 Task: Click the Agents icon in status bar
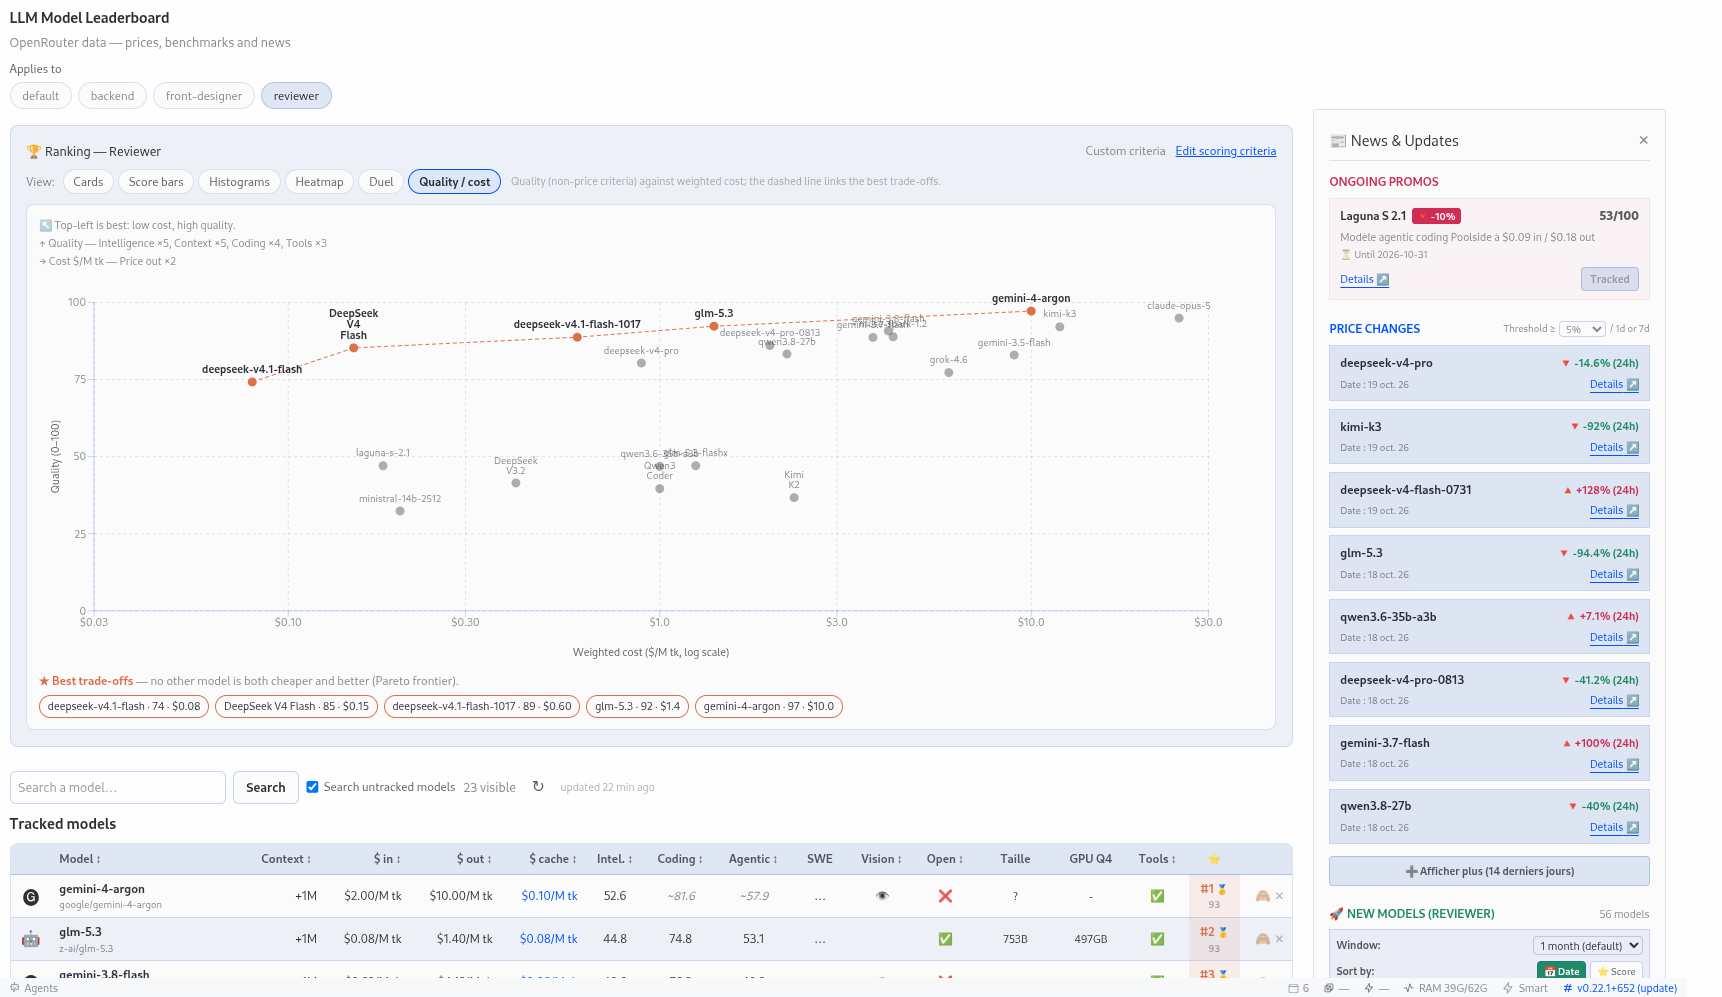pos(15,988)
